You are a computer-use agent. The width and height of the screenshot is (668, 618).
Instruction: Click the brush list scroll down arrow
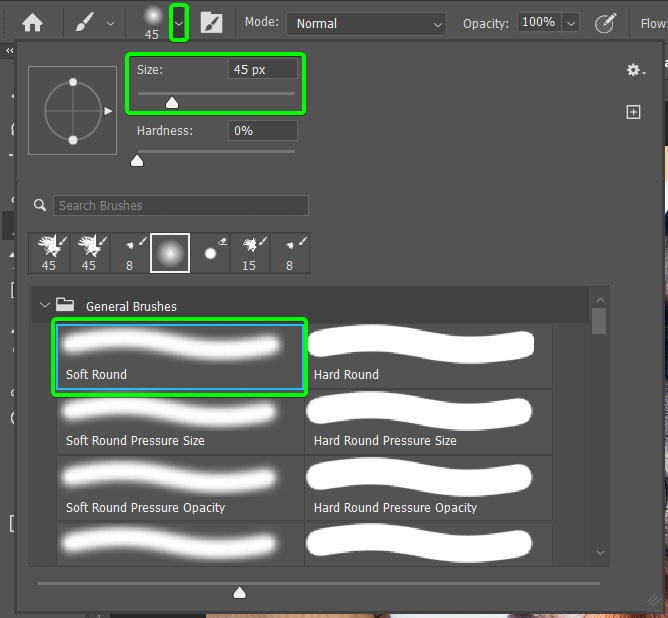point(600,553)
